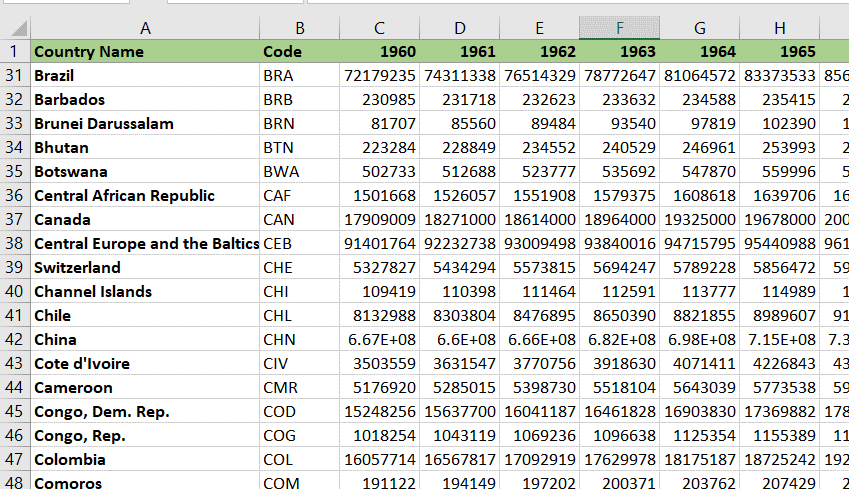Select highlighted column F header
This screenshot has width=849, height=489.
619,28
